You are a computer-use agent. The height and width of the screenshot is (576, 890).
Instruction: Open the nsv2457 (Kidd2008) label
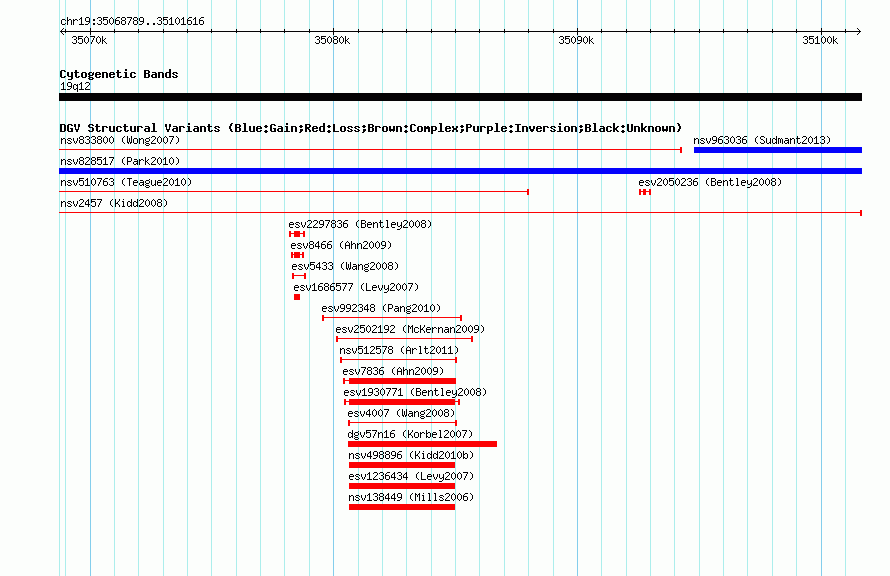[114, 203]
